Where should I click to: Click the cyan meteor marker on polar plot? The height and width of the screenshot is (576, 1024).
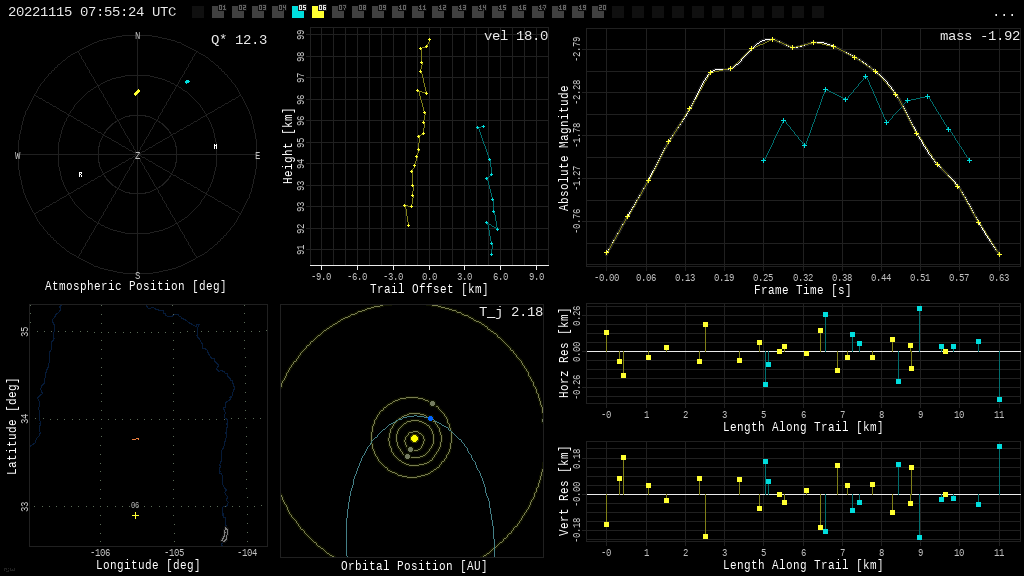click(187, 81)
